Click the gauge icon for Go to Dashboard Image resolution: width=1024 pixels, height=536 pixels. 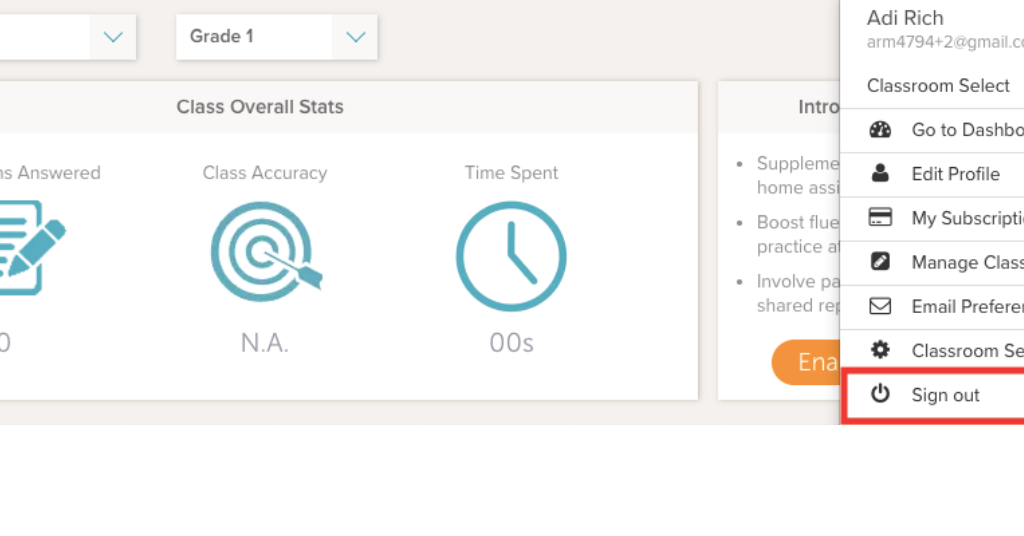880,129
